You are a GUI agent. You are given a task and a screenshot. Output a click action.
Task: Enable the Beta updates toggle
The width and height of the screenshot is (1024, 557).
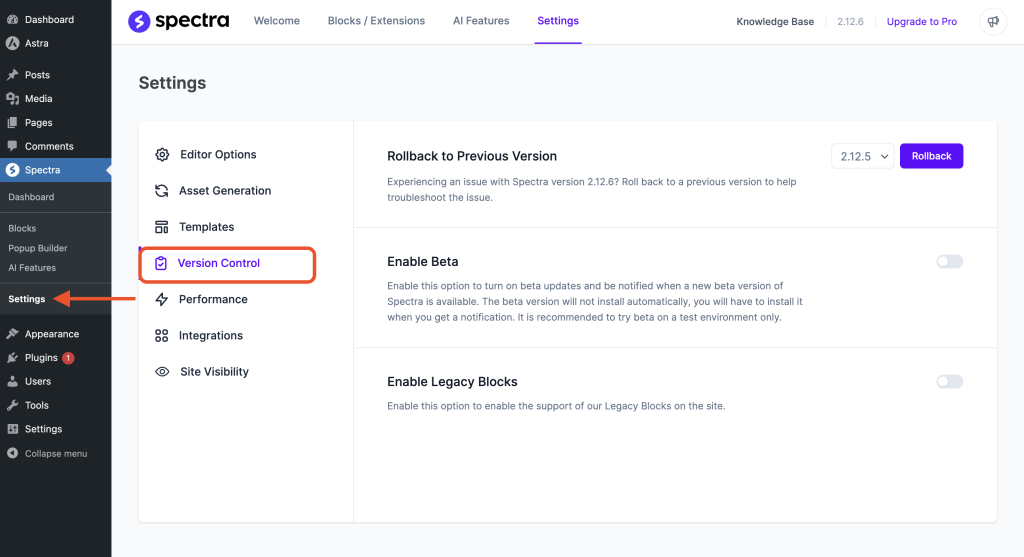coord(950,261)
